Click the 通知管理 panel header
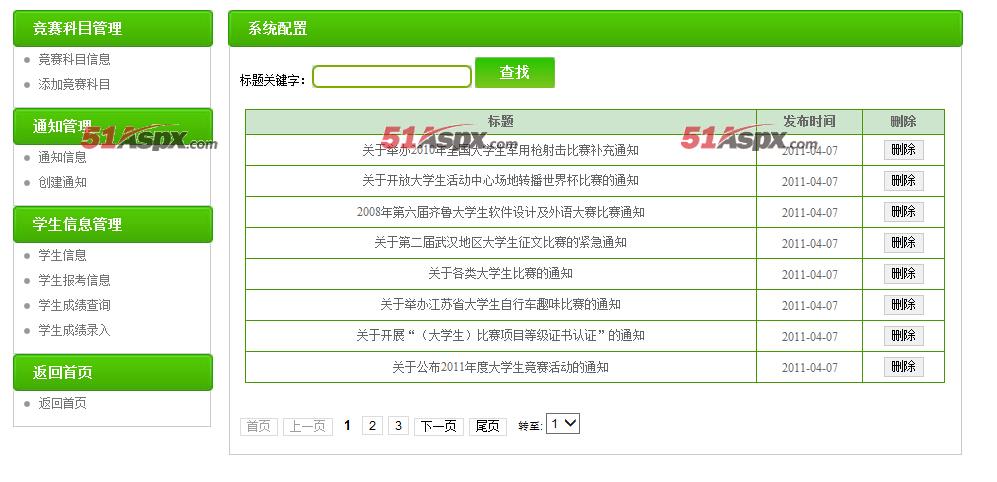Screen dimensions: 997x482 113,126
